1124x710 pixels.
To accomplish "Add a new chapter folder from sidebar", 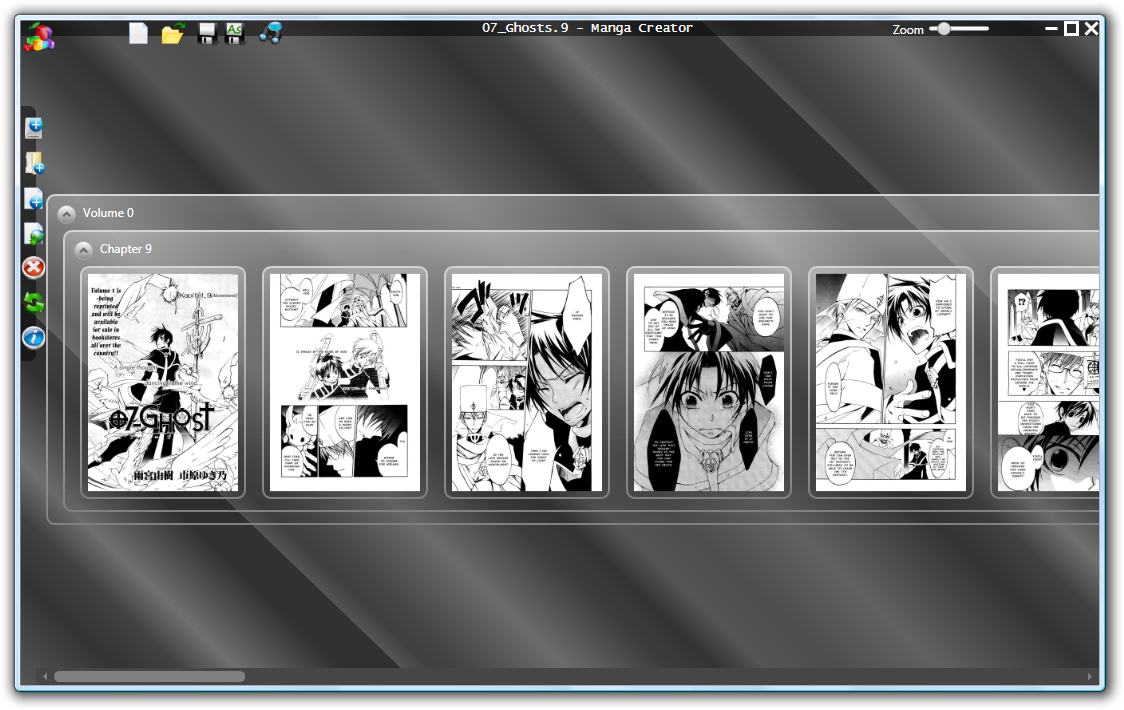I will pos(34,163).
